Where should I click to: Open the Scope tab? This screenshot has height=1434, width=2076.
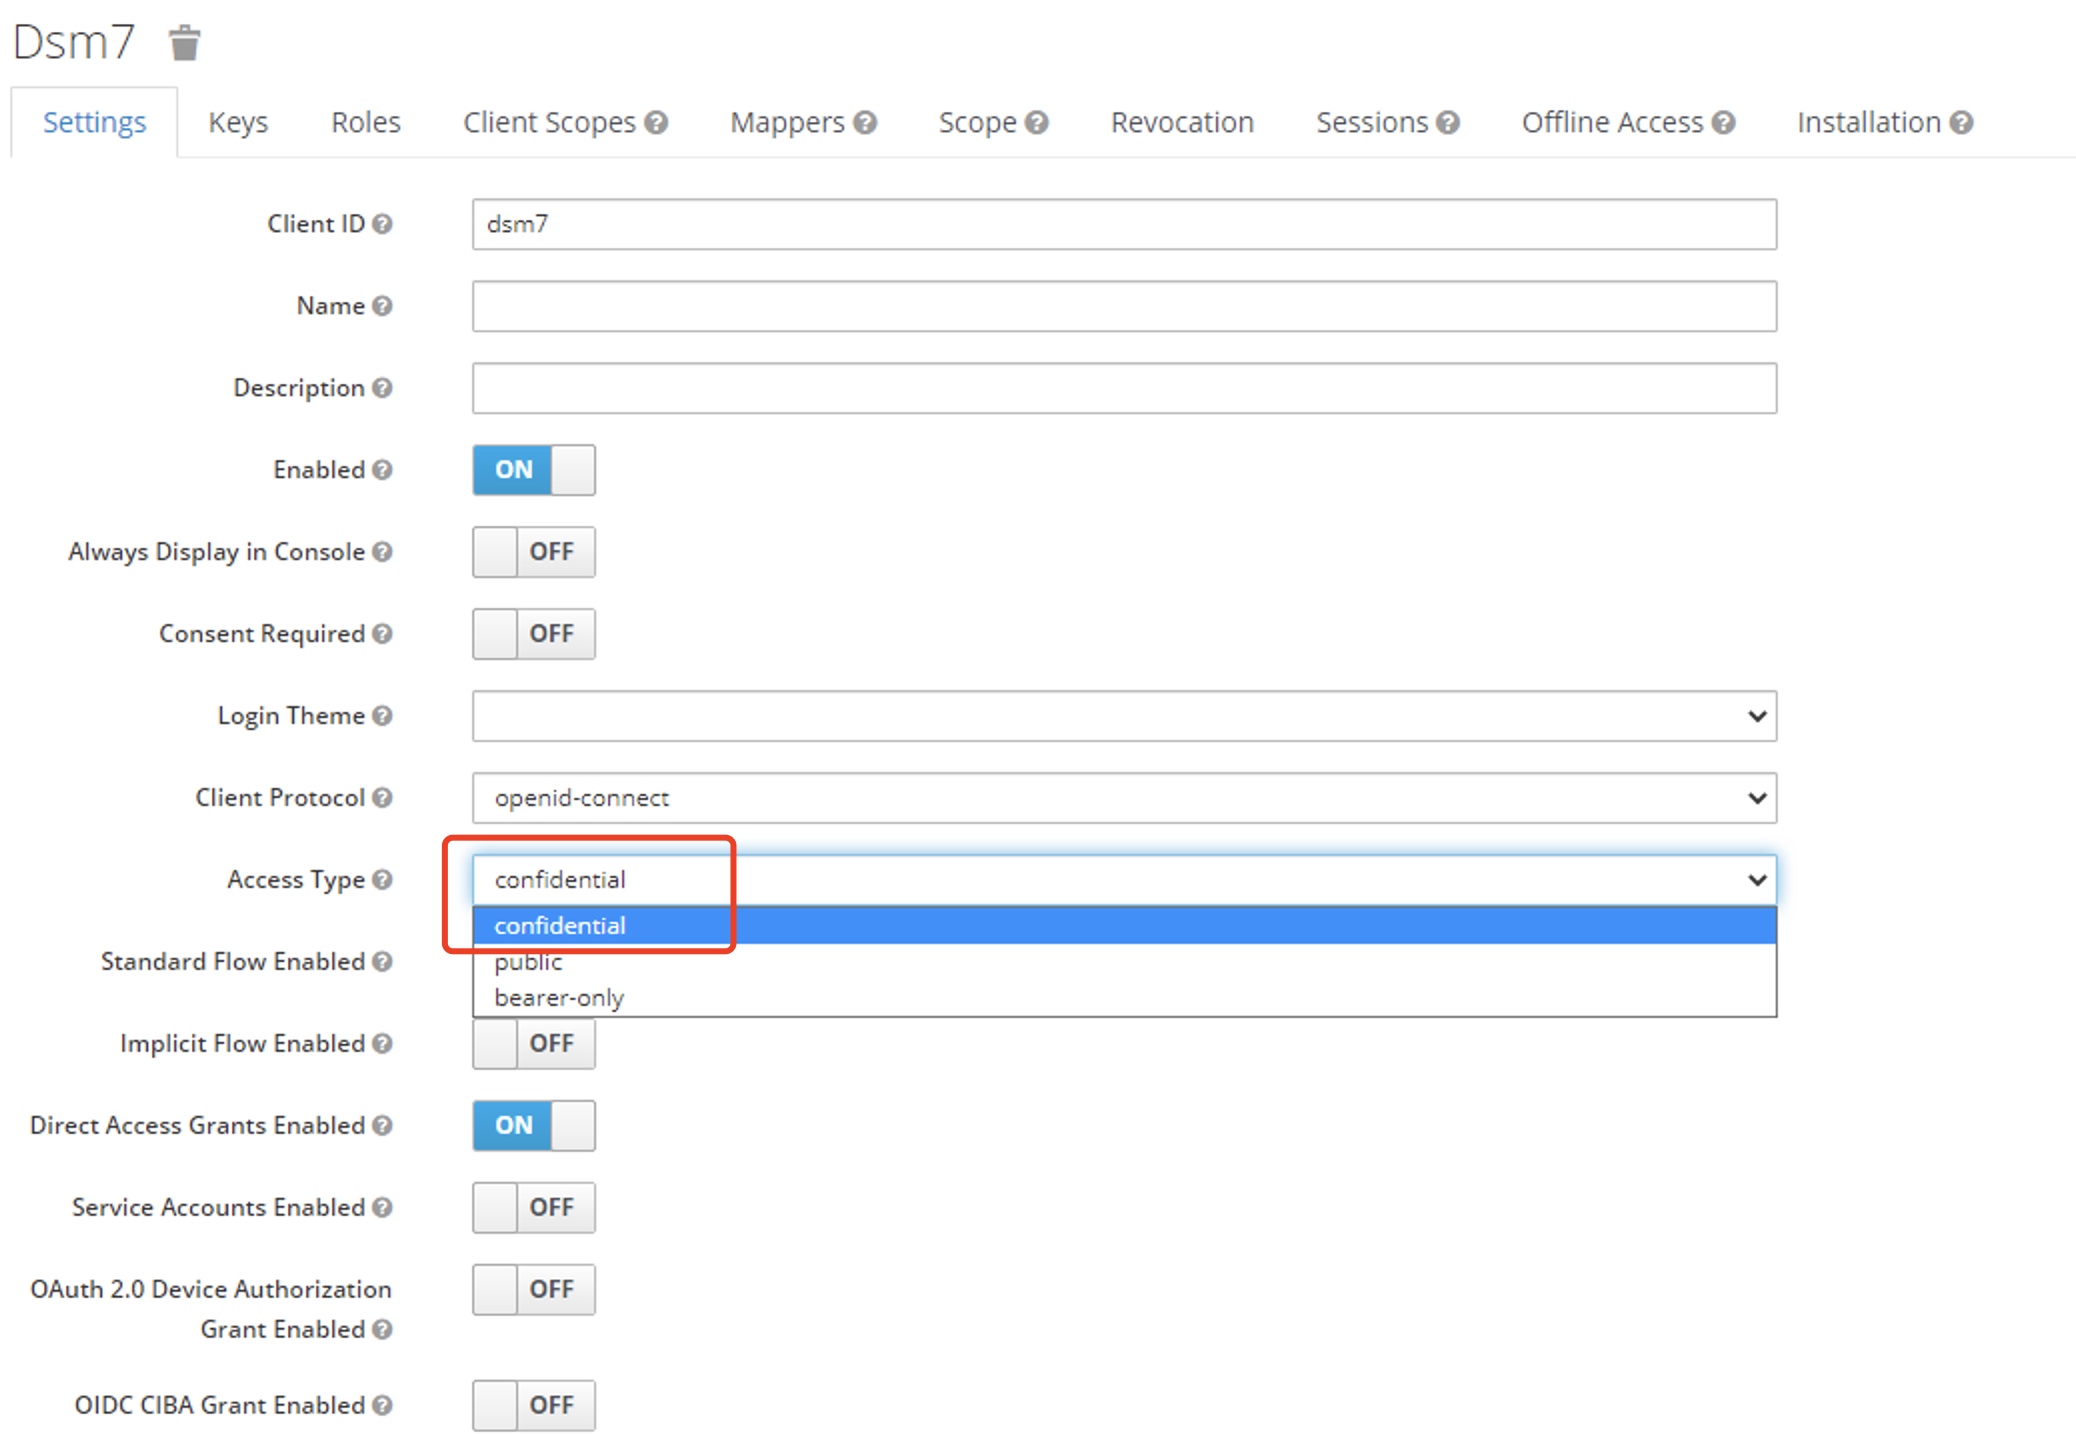(977, 123)
